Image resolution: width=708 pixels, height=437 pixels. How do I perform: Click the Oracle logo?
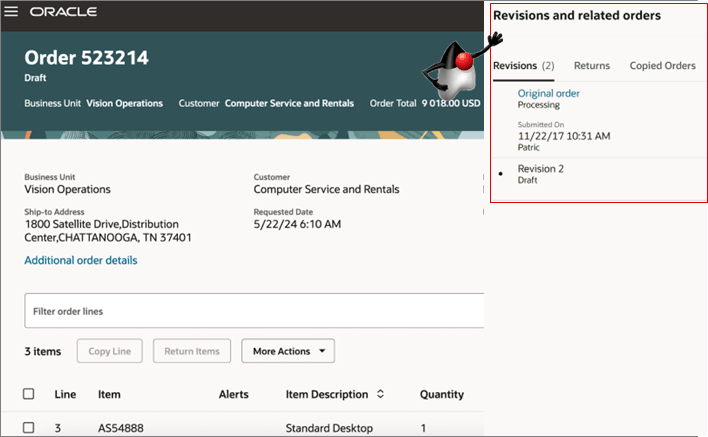pos(63,12)
